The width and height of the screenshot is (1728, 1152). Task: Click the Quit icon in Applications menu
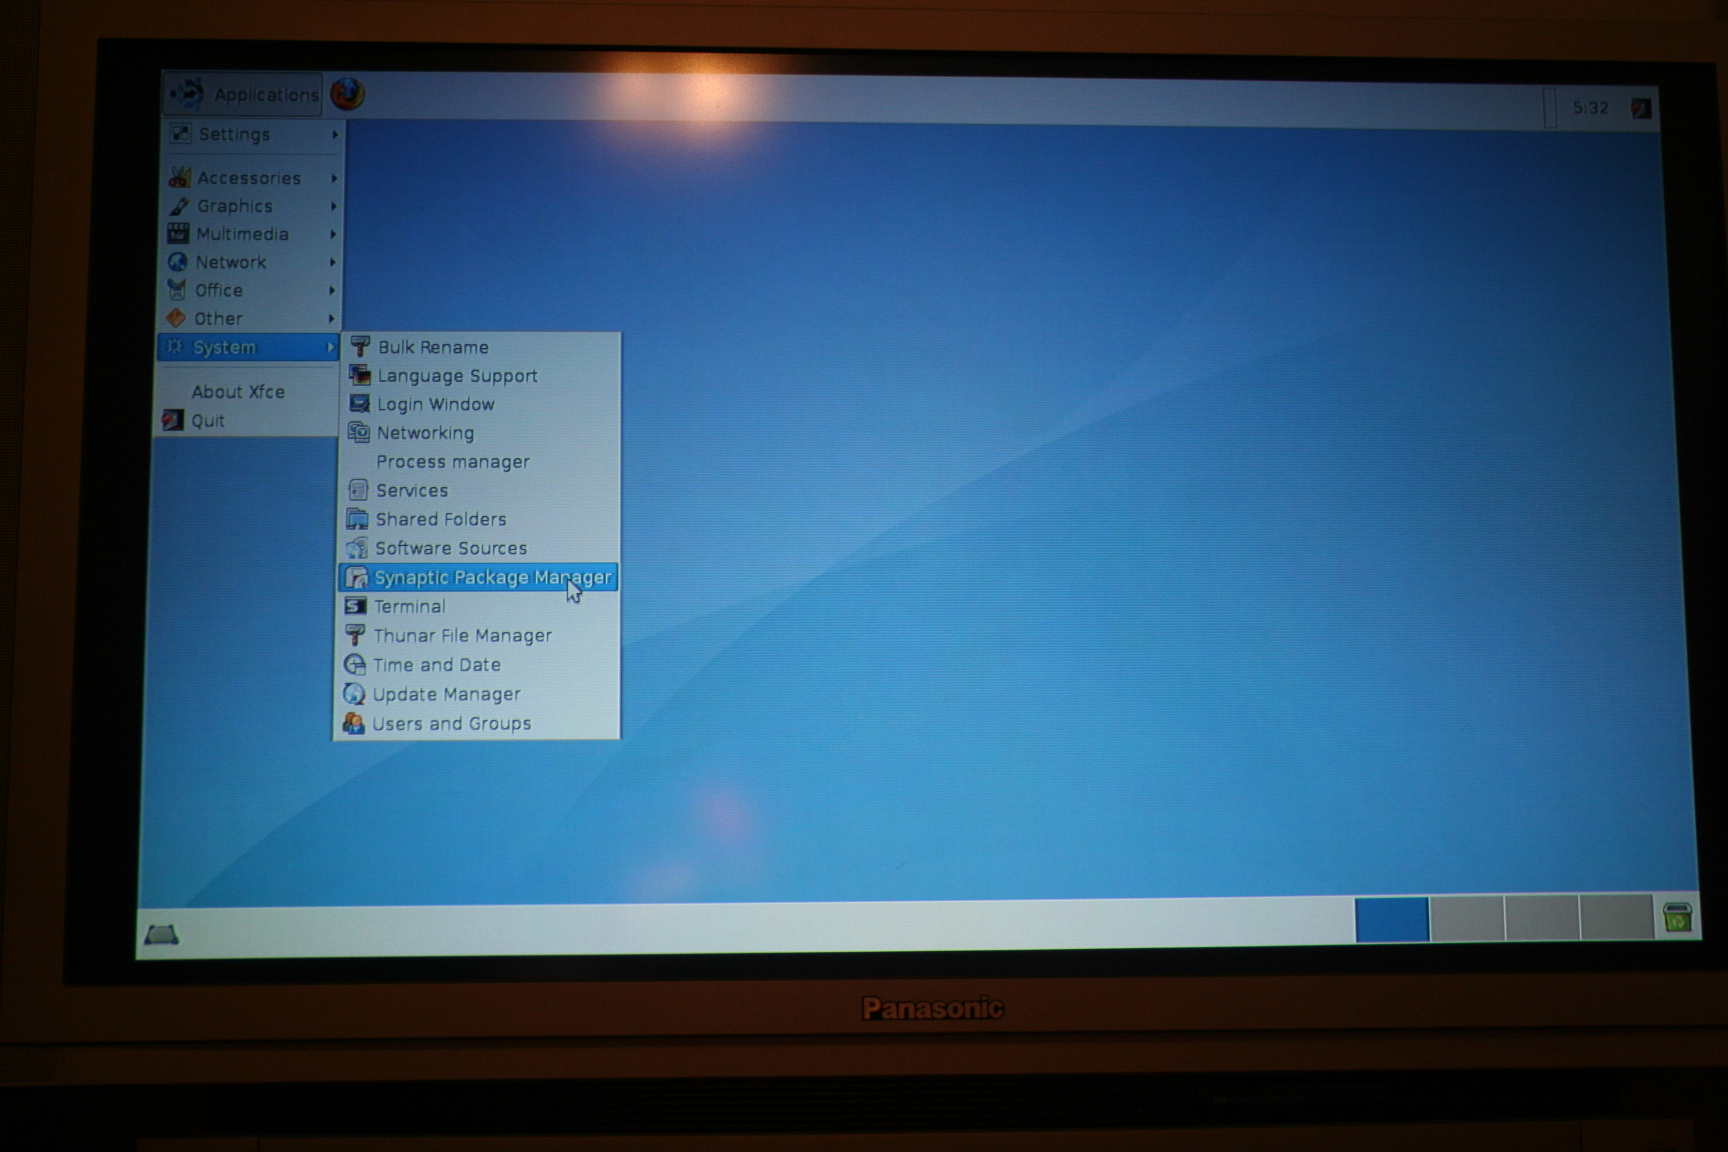(x=173, y=420)
